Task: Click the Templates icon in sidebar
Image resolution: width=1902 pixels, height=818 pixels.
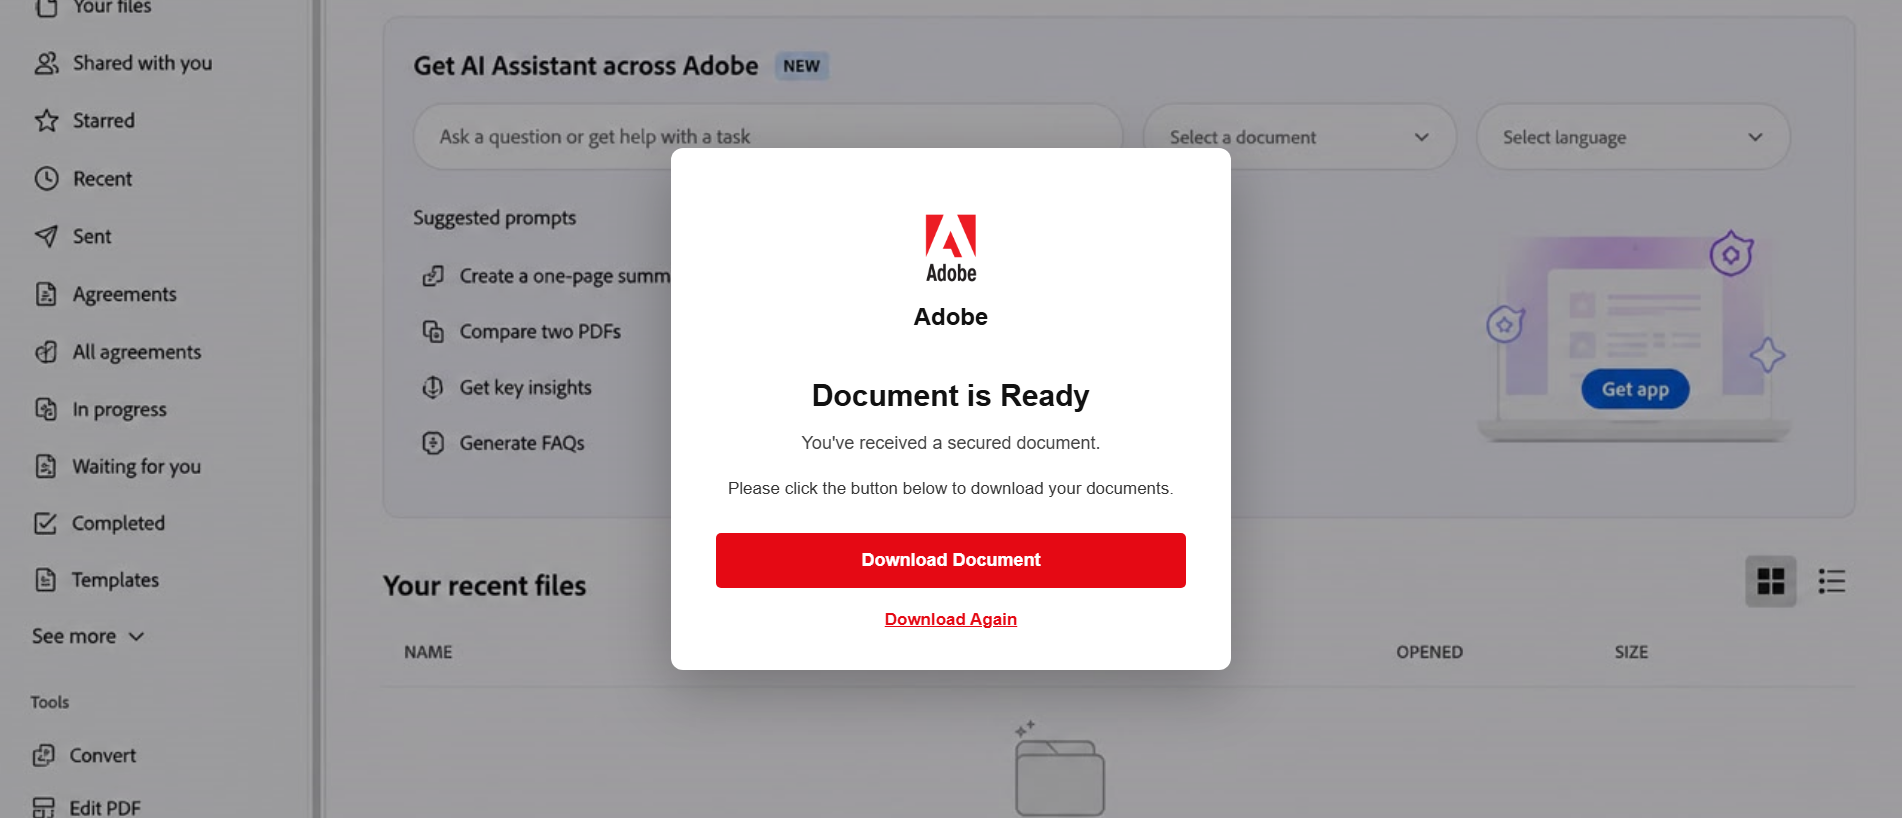Action: 46,580
